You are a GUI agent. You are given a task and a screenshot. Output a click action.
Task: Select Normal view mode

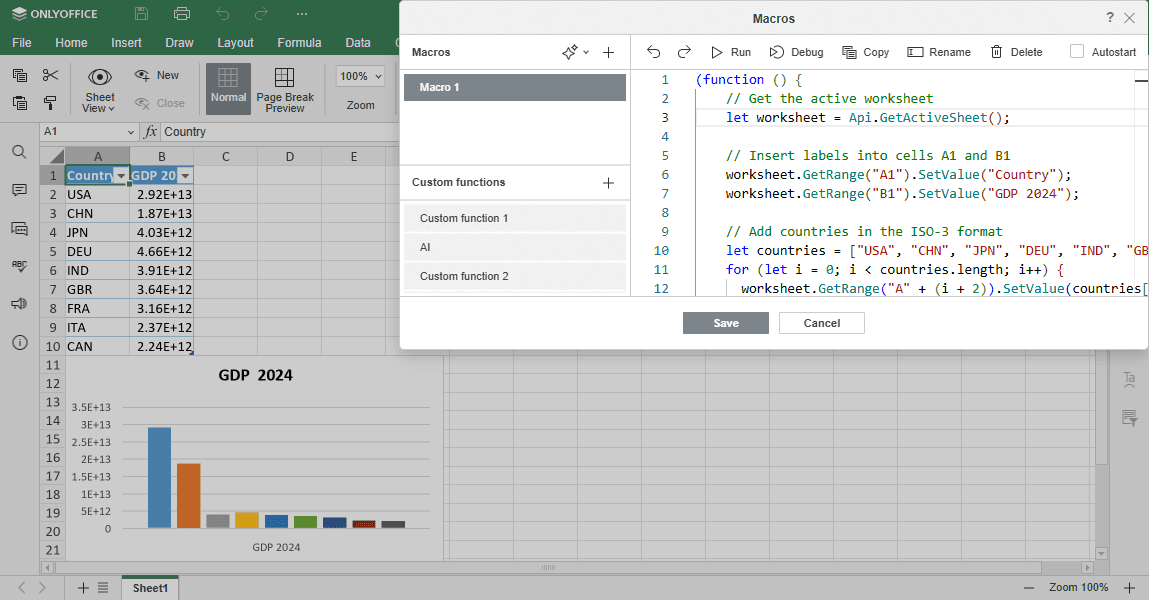(x=229, y=89)
